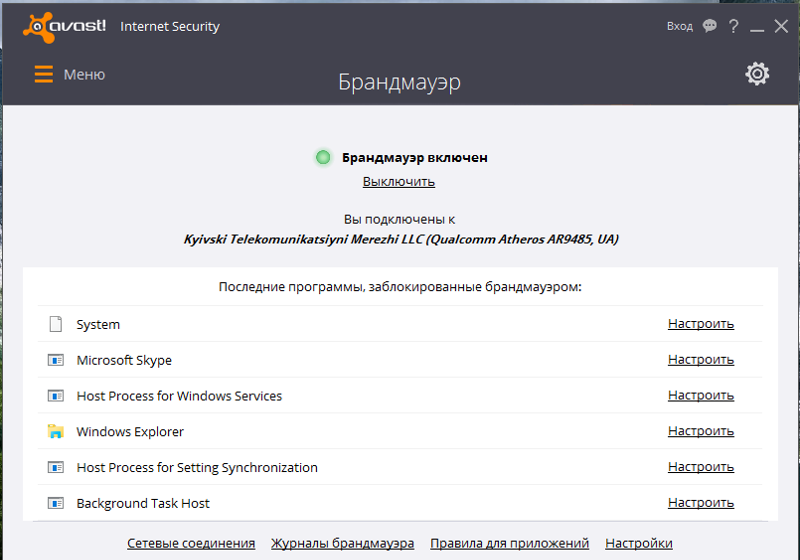Click the Windows Explorer folder icon
This screenshot has height=560, width=800.
tap(56, 431)
